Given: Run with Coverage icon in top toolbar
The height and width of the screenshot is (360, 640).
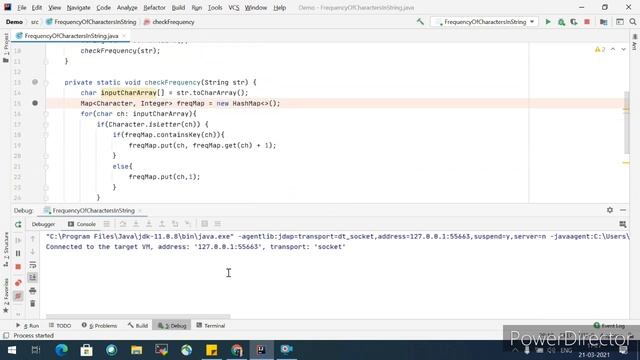Looking at the screenshot, I should pyautogui.click(x=574, y=22).
